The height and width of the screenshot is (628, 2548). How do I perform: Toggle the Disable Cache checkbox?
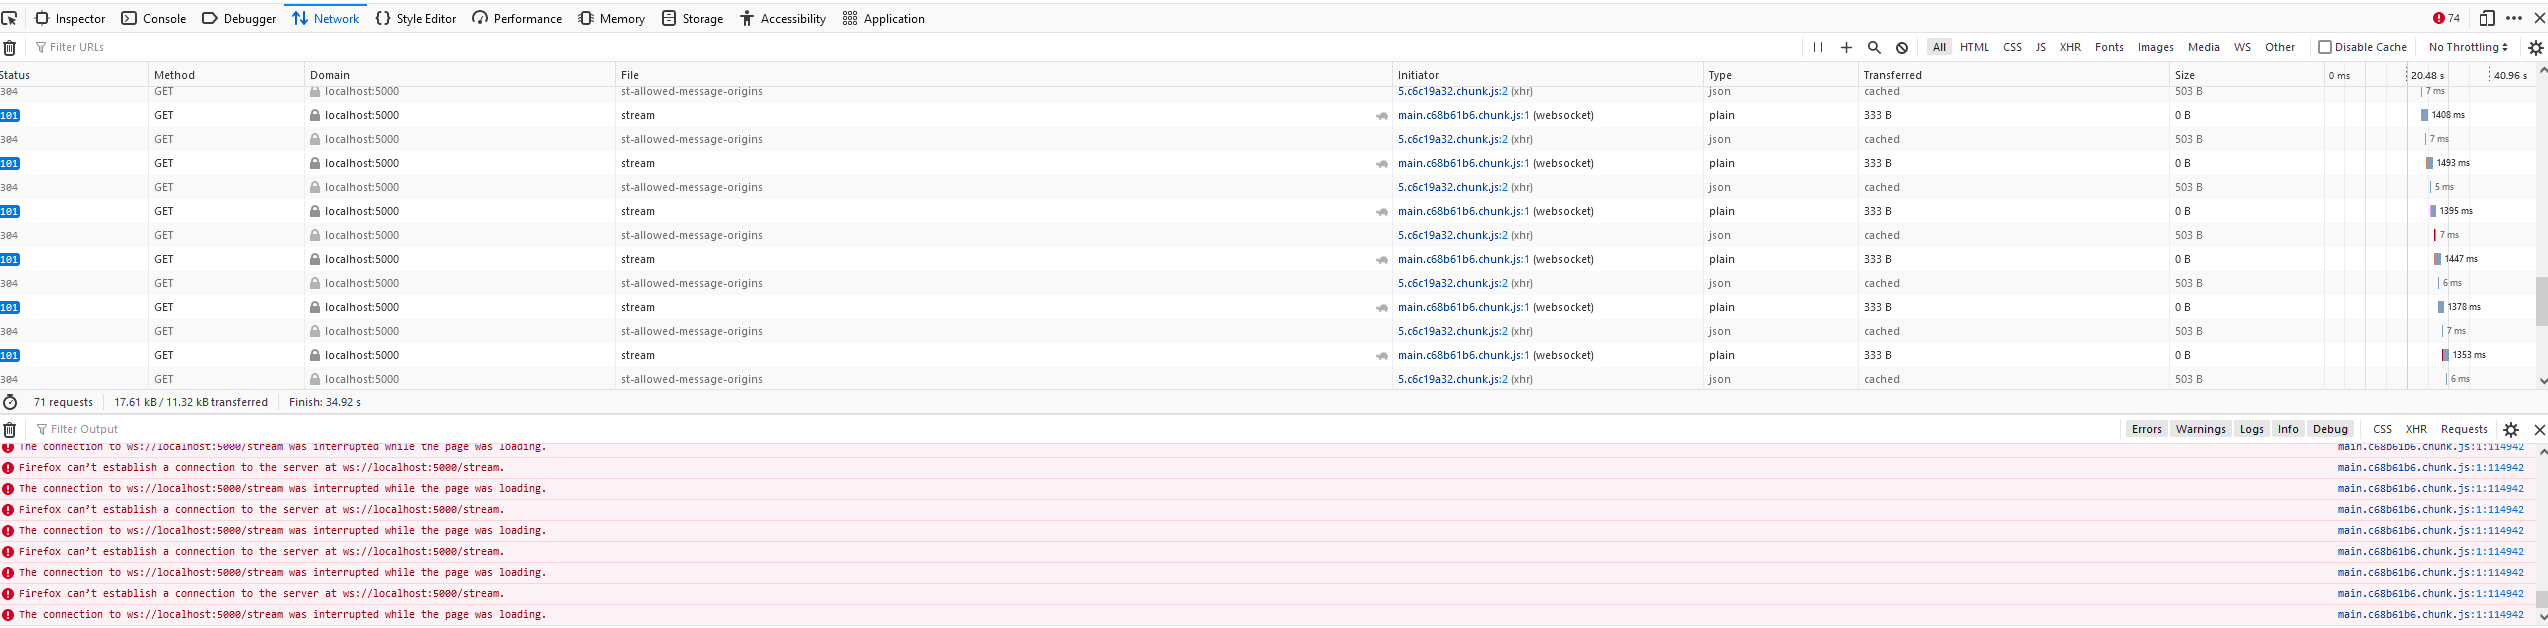click(2325, 47)
